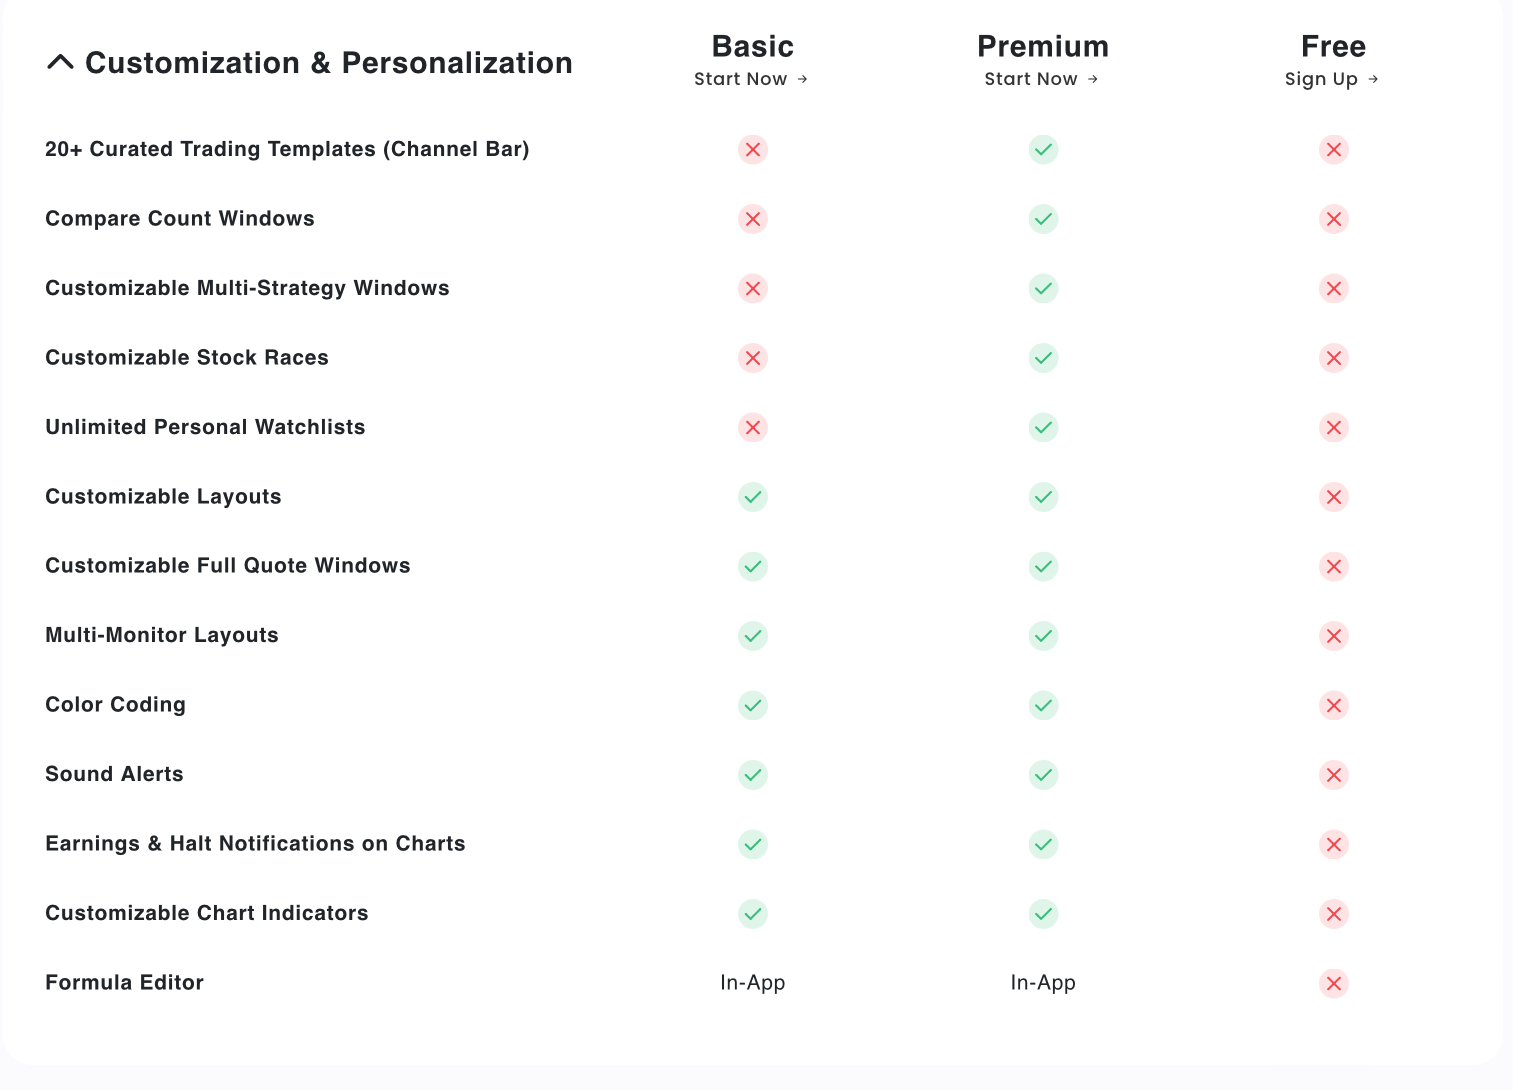This screenshot has height=1090, width=1513.
Task: Click Free red X for Customizable Full Quote Windows
Action: (x=1334, y=567)
